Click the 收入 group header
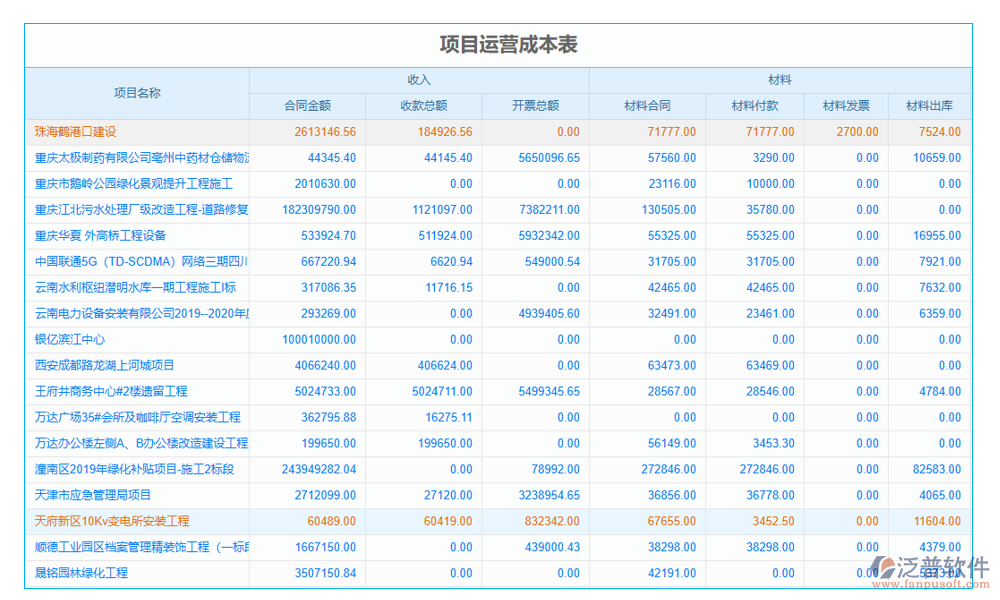This screenshot has height=600, width=1000. pos(418,80)
